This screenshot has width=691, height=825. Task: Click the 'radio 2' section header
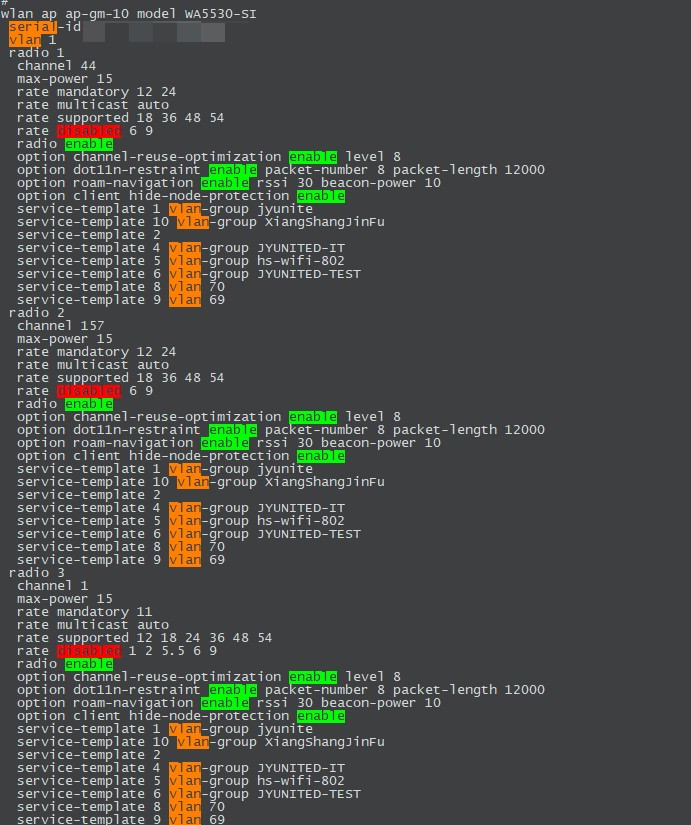36,313
